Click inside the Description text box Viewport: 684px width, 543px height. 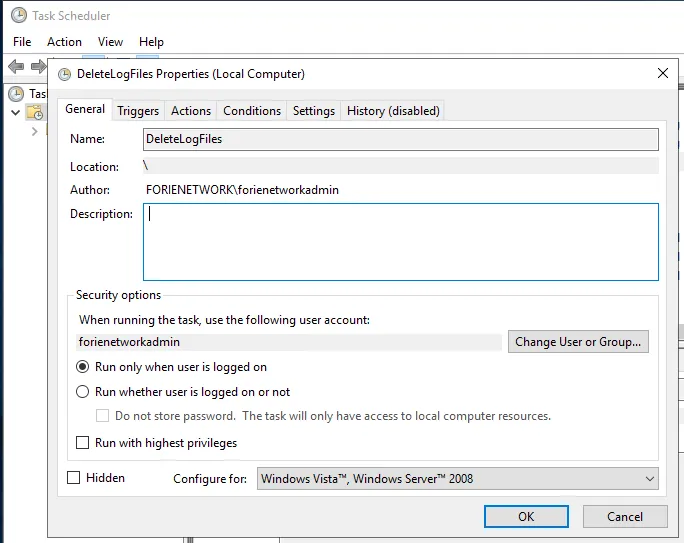pyautogui.click(x=400, y=242)
